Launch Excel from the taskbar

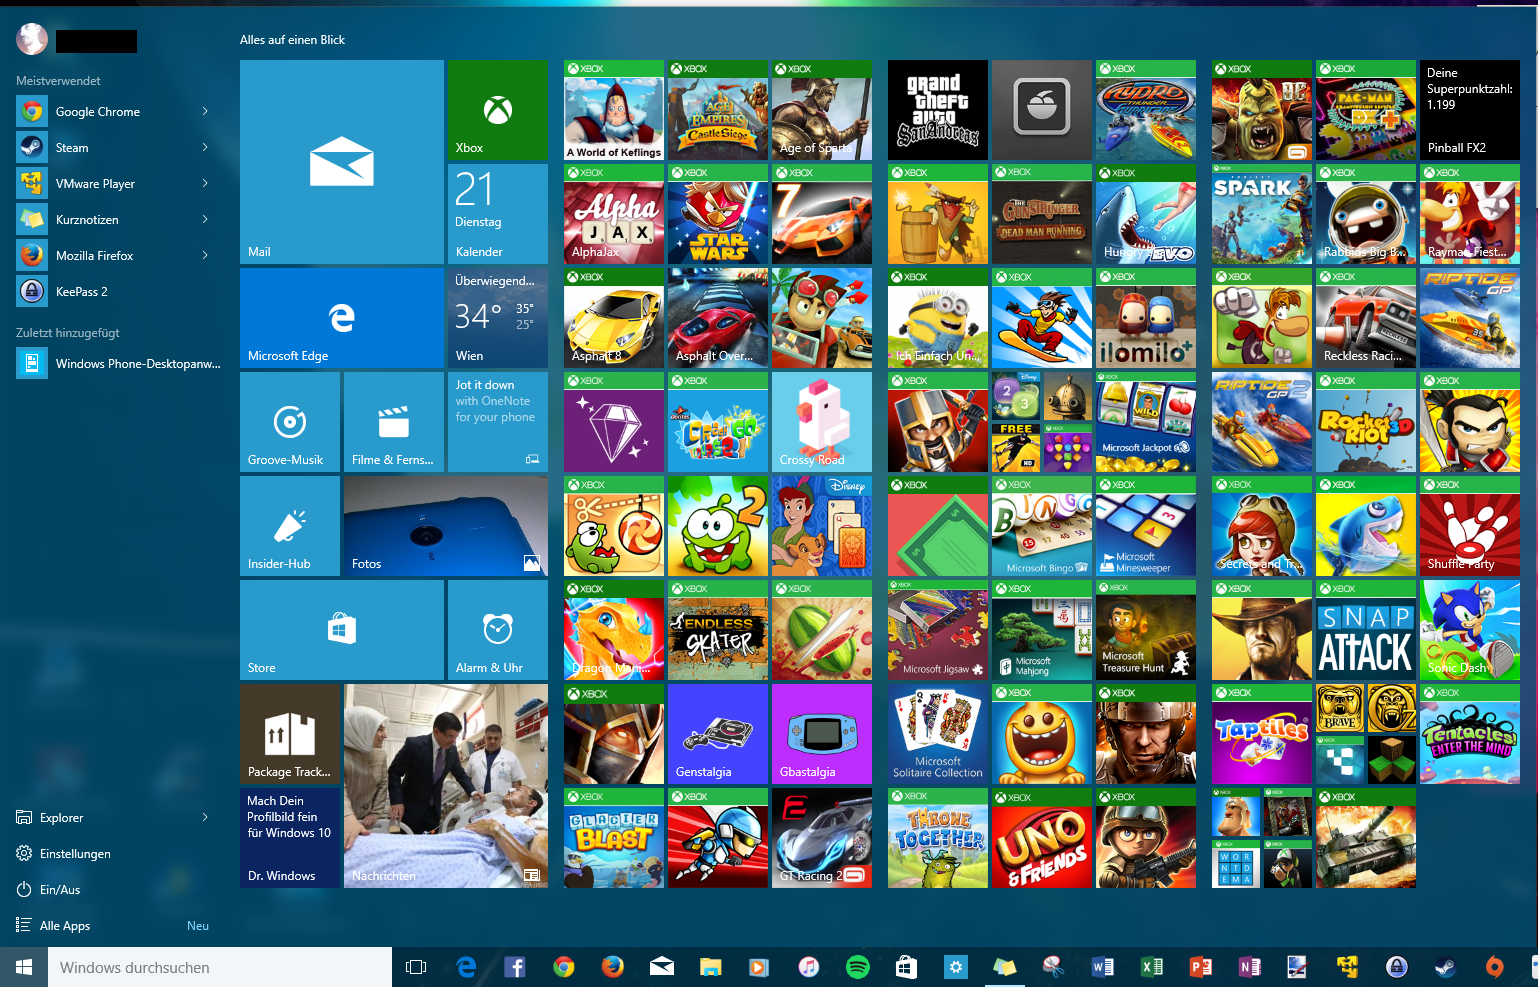tap(1152, 967)
